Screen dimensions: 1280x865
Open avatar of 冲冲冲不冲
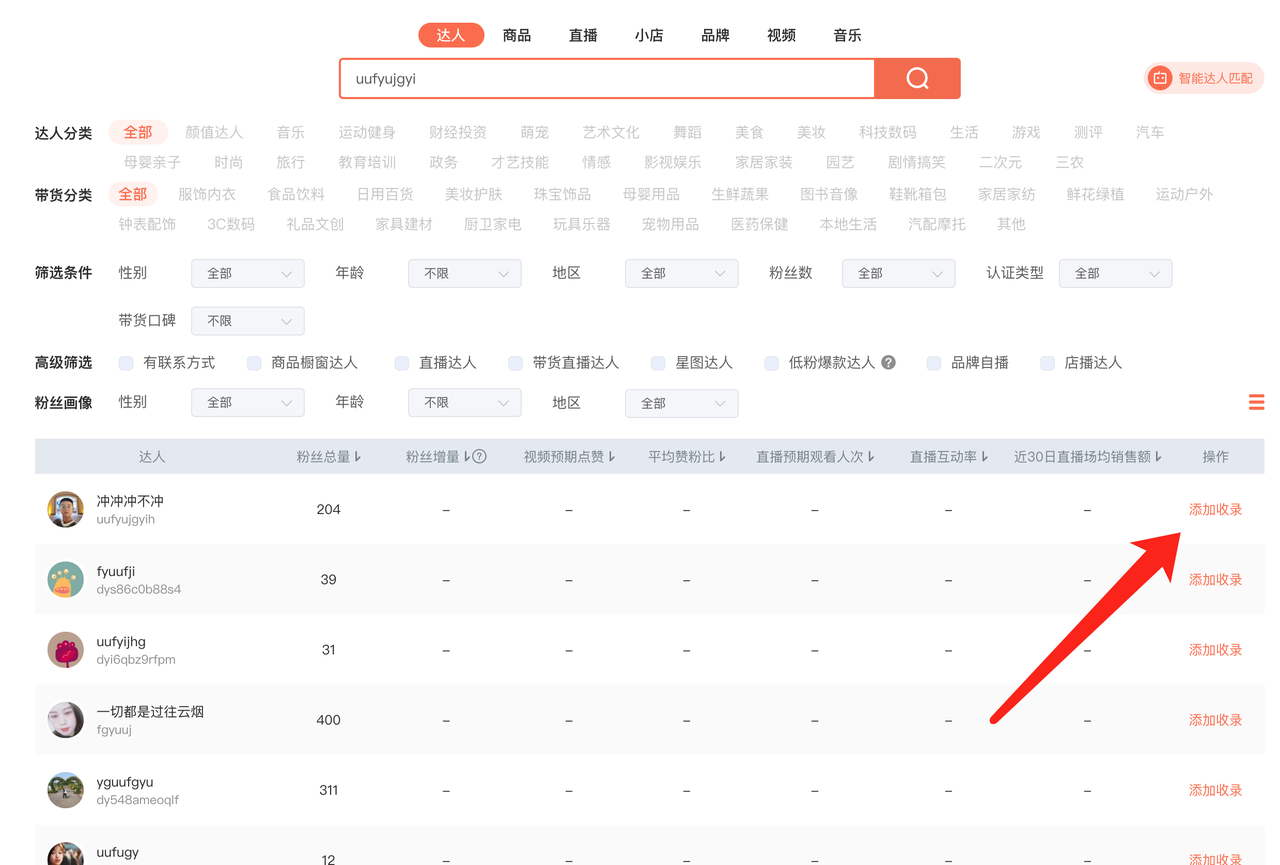click(x=66, y=509)
